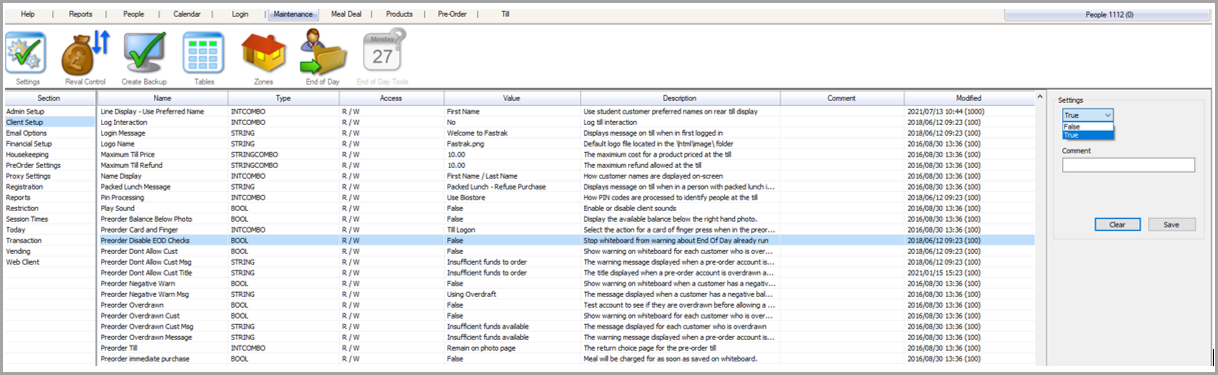Select the Registration section
This screenshot has height=375, width=1218.
coord(49,187)
